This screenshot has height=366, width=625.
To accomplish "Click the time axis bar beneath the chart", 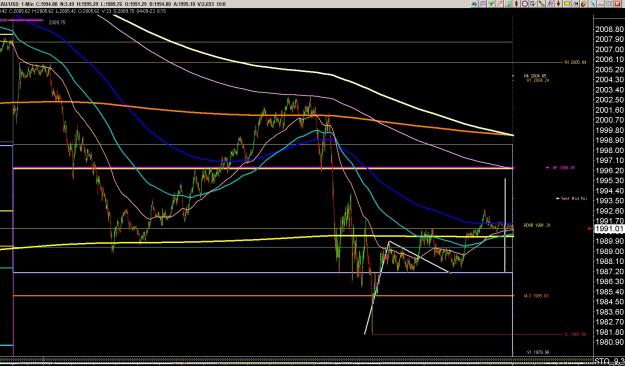I will point(297,361).
